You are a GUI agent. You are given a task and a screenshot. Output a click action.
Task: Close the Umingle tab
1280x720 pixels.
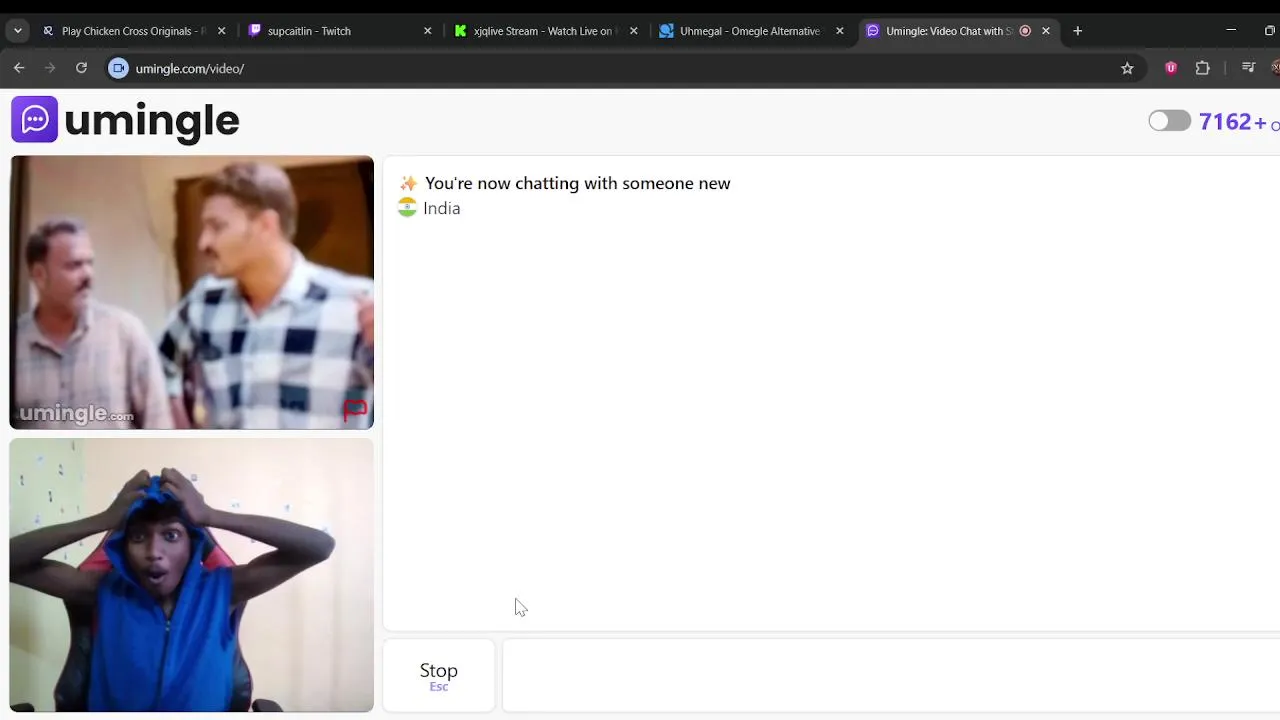point(1046,31)
